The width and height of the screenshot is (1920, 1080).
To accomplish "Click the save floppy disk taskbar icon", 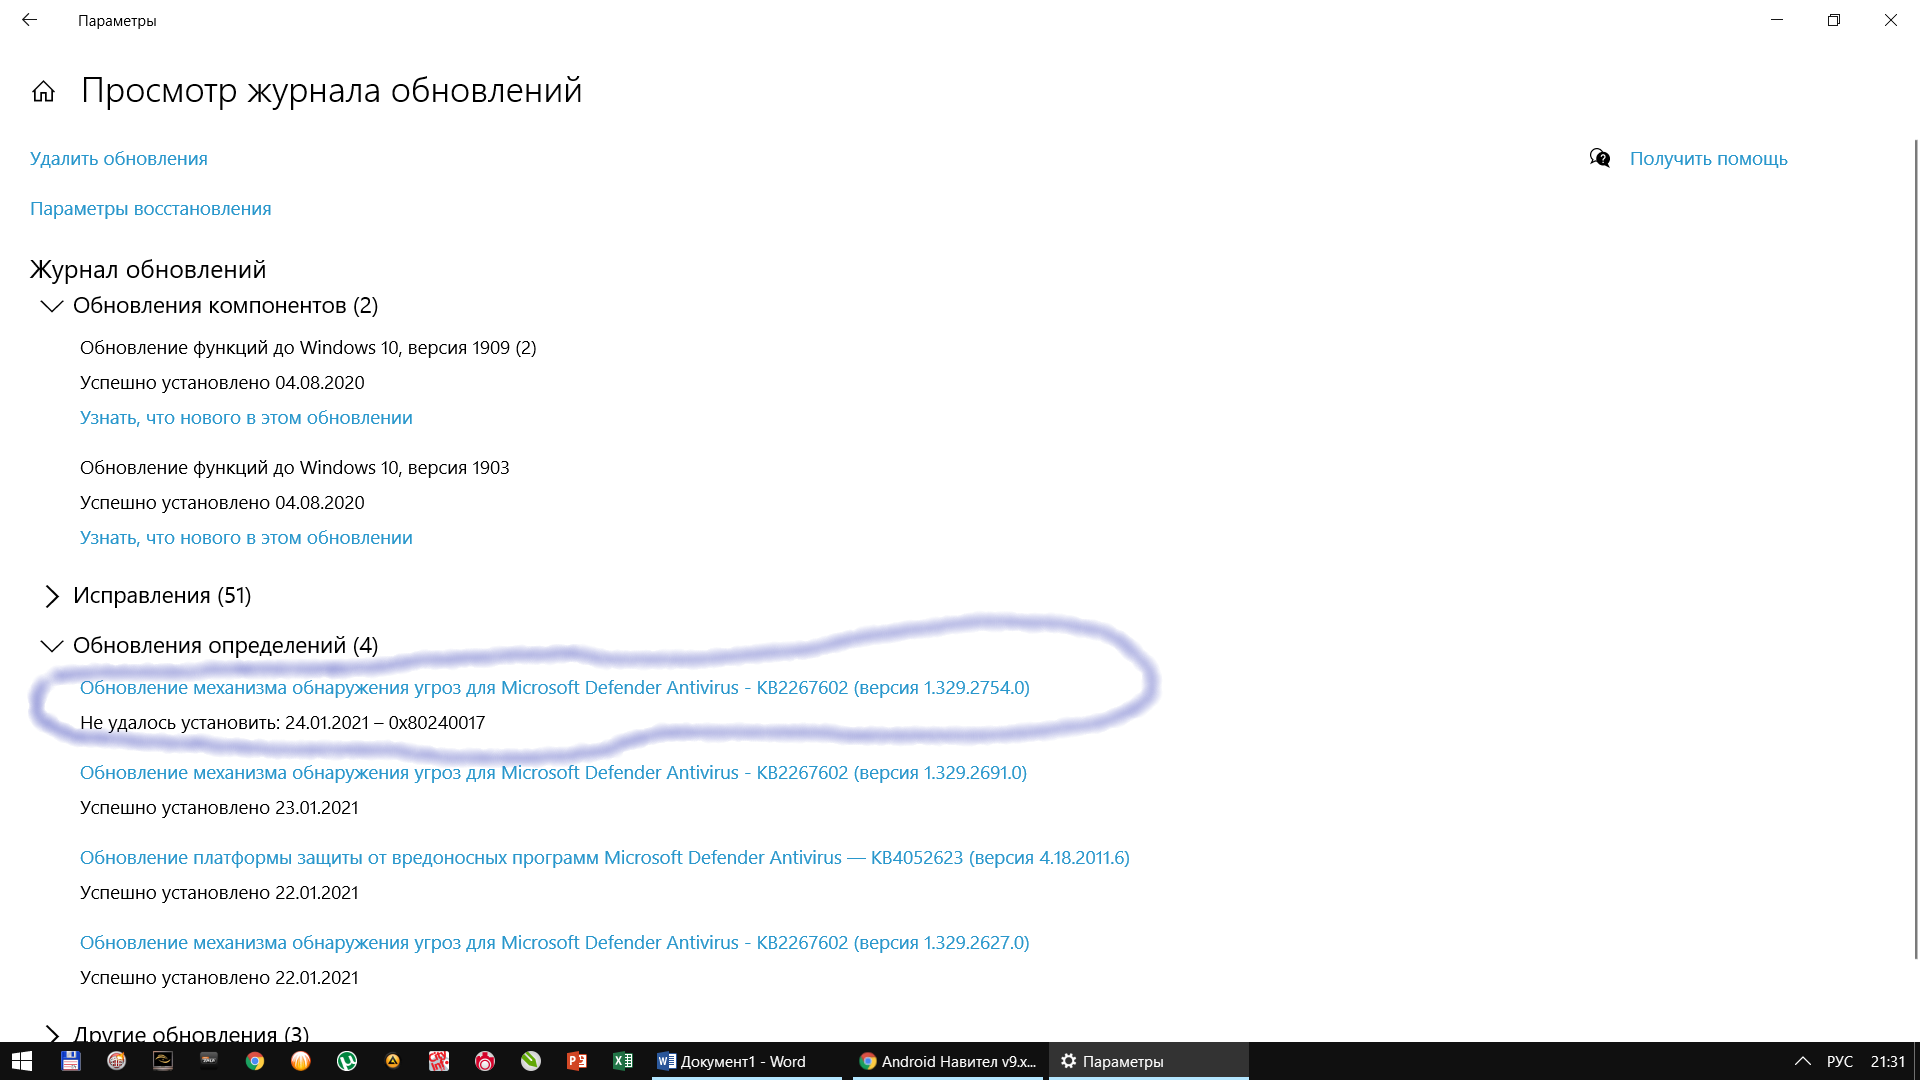I will (x=70, y=1061).
